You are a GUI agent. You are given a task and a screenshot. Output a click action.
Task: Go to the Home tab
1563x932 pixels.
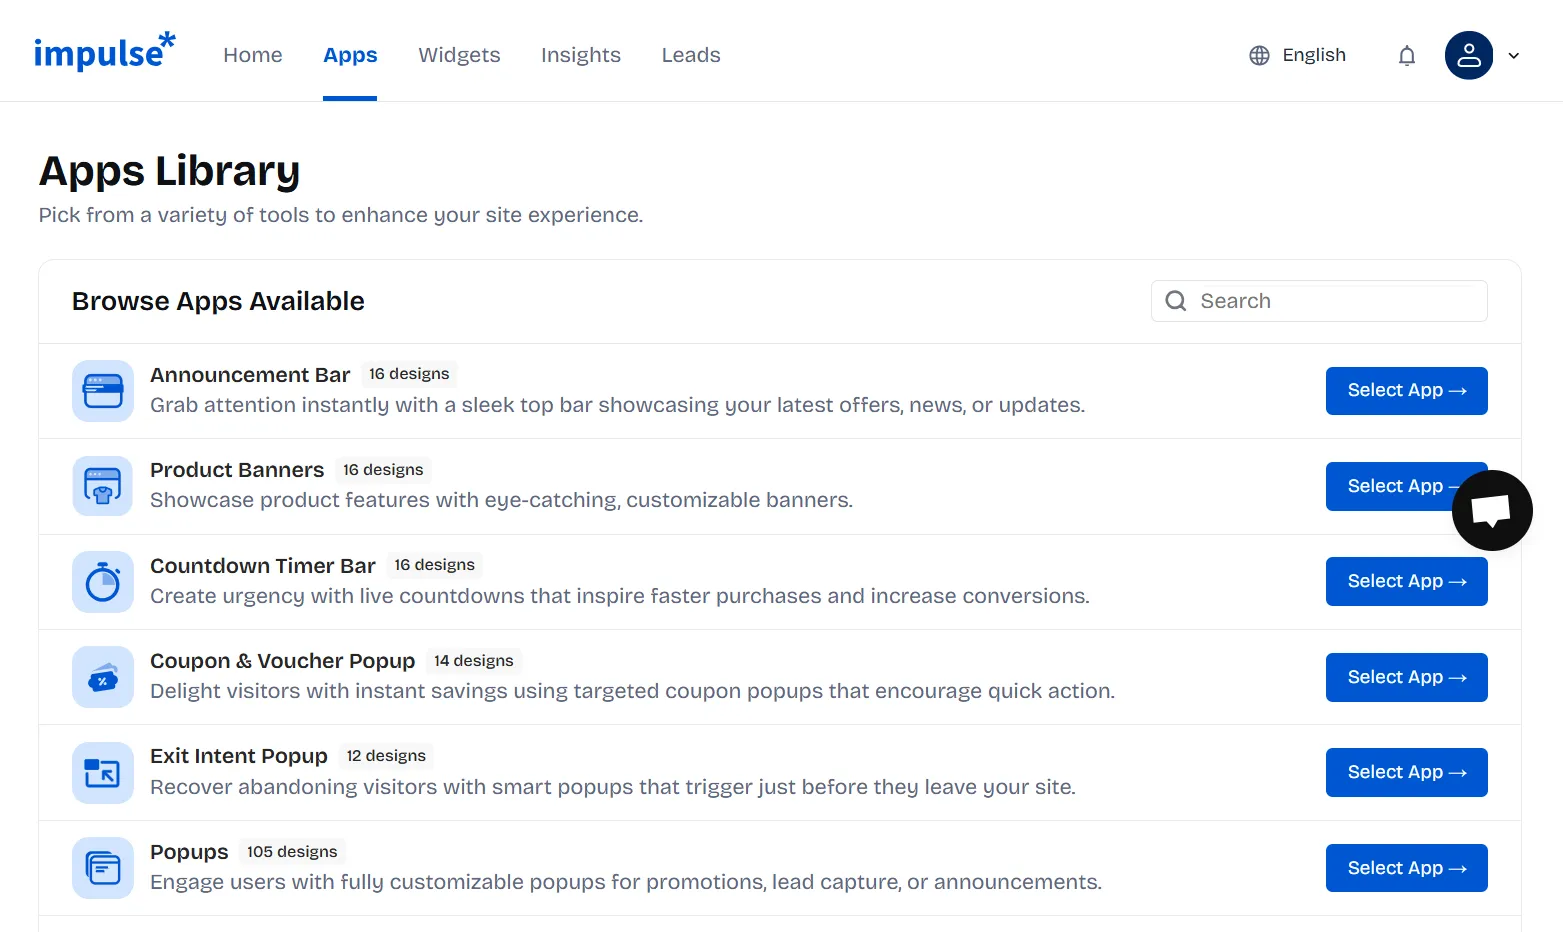(x=253, y=55)
